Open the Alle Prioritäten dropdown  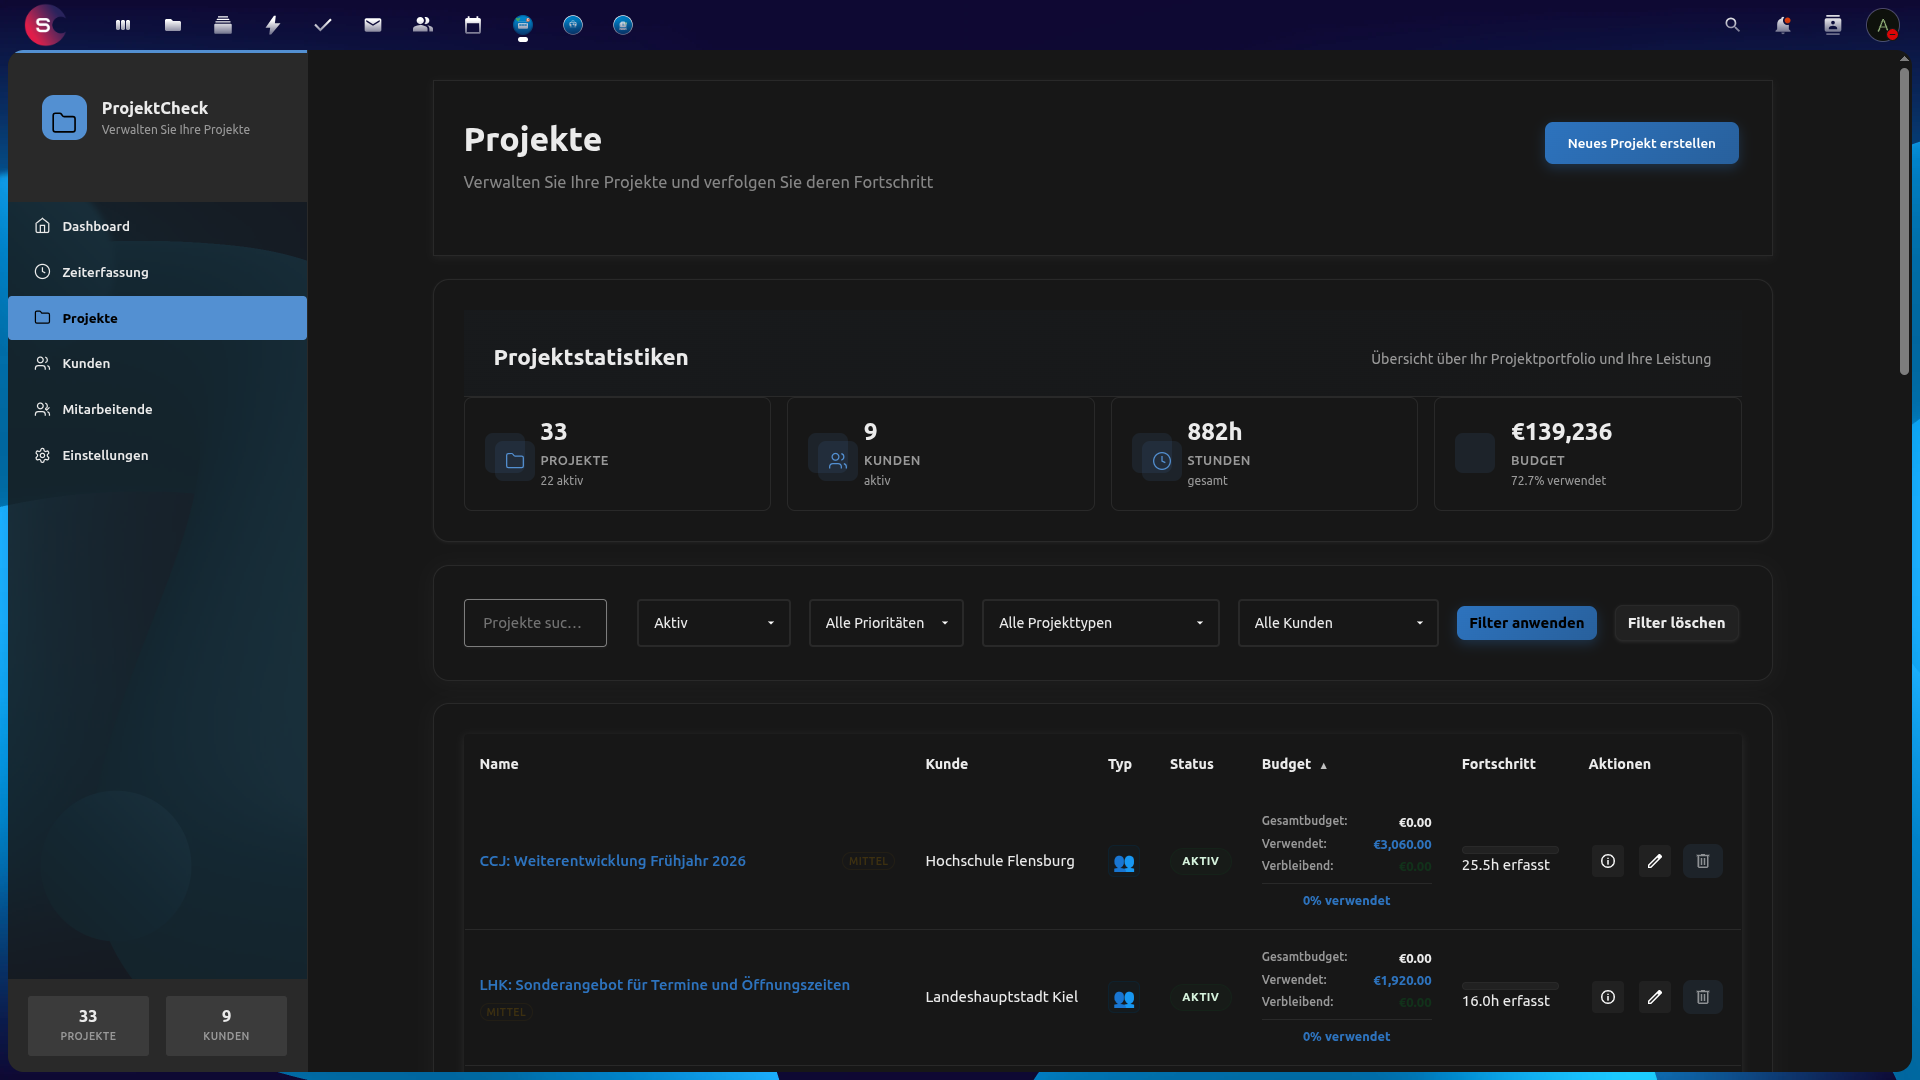885,622
